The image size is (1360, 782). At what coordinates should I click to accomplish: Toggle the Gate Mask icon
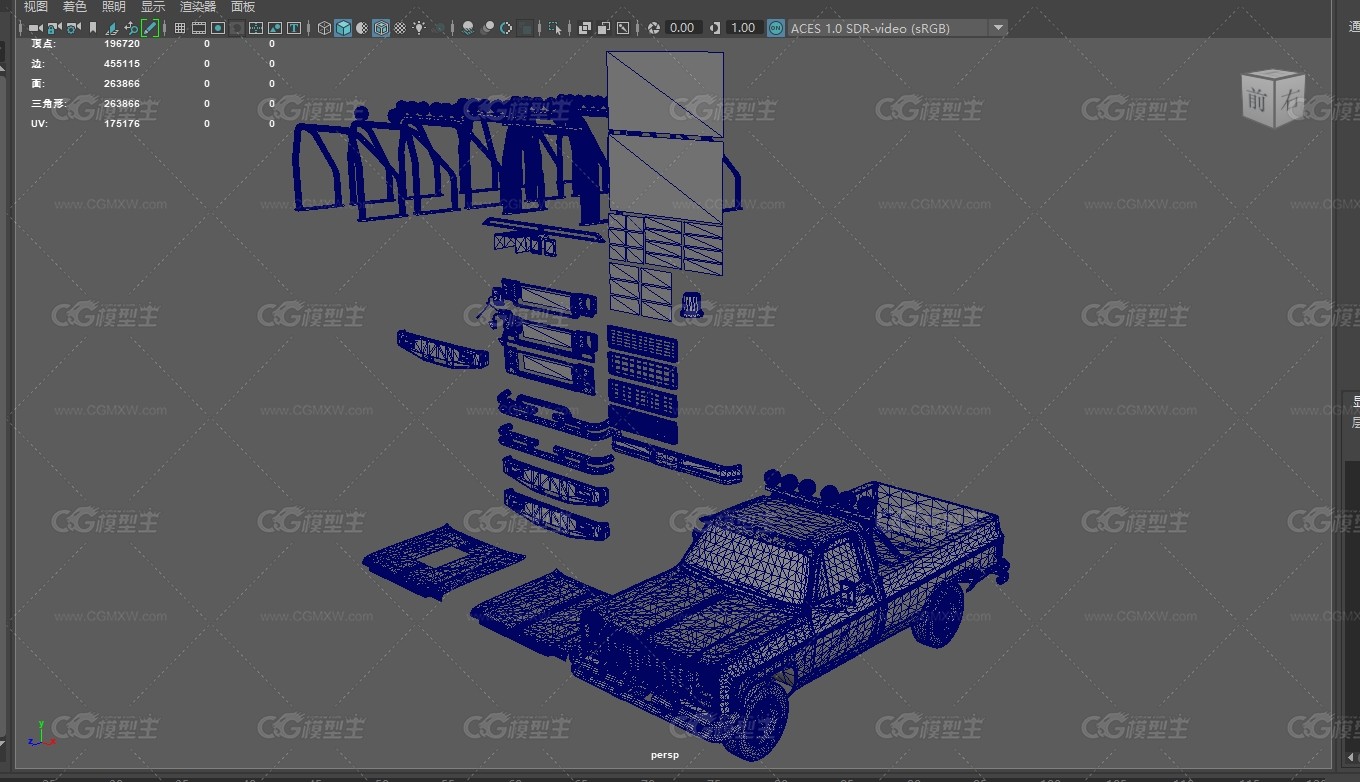237,28
